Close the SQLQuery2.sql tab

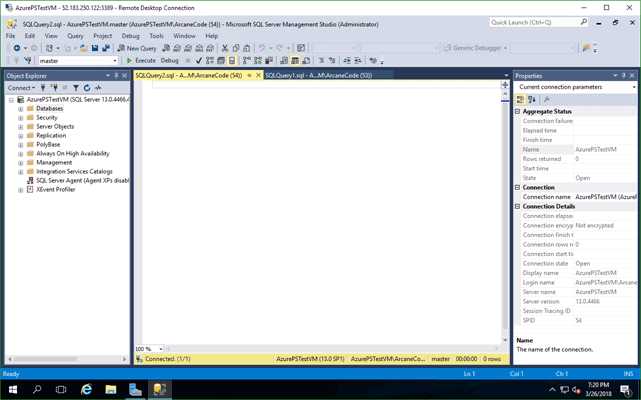pos(258,76)
